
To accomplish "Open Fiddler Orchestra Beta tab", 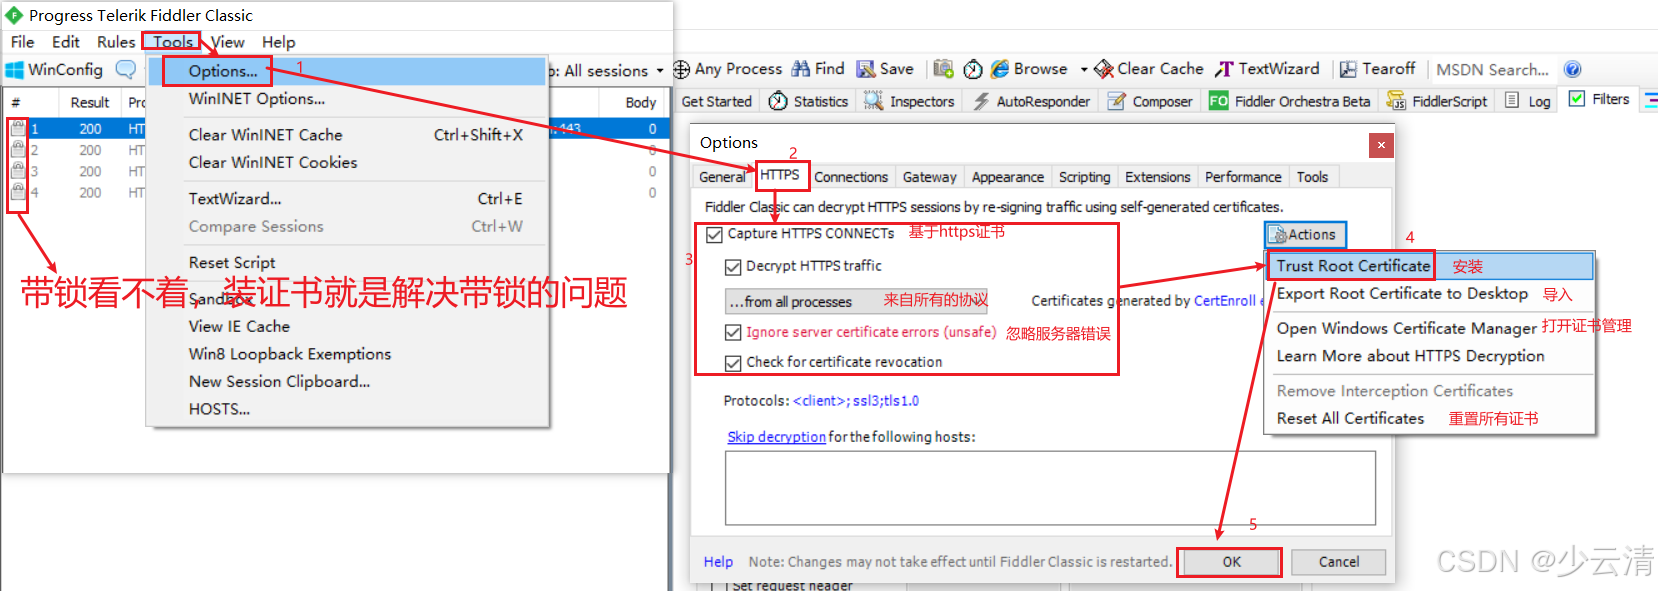I will point(1290,101).
